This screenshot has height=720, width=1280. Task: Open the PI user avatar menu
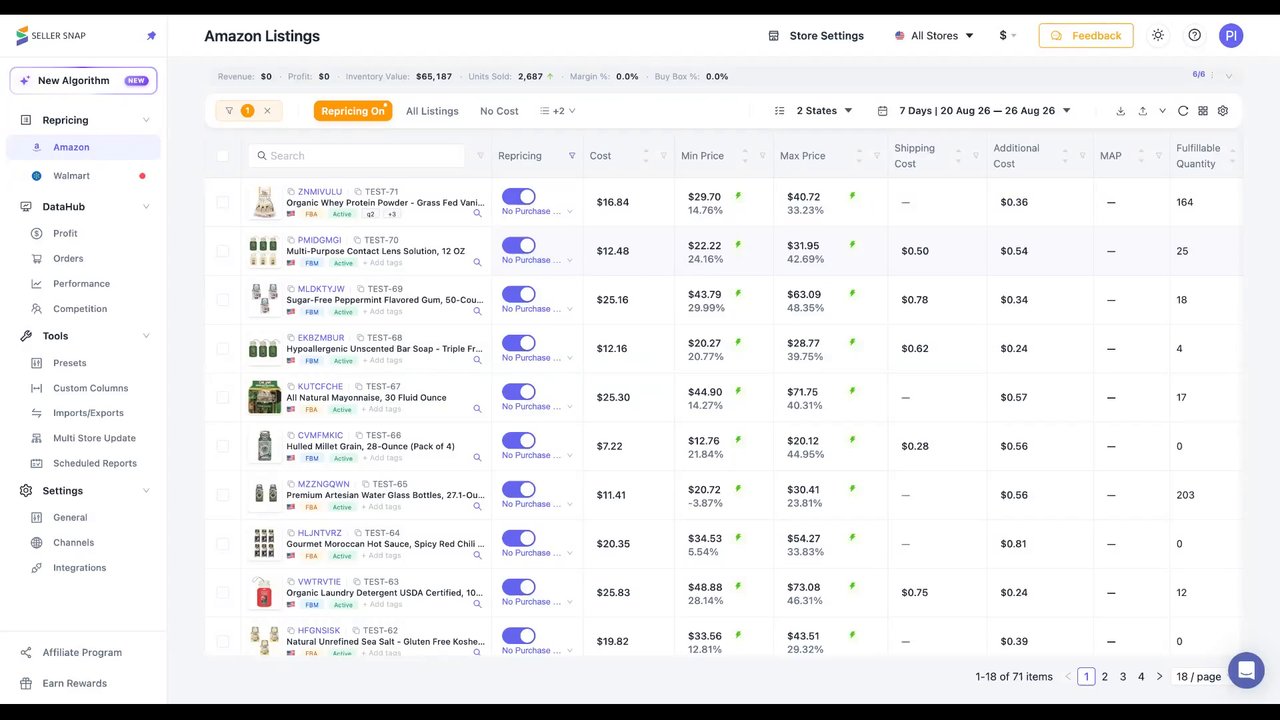click(x=1231, y=35)
